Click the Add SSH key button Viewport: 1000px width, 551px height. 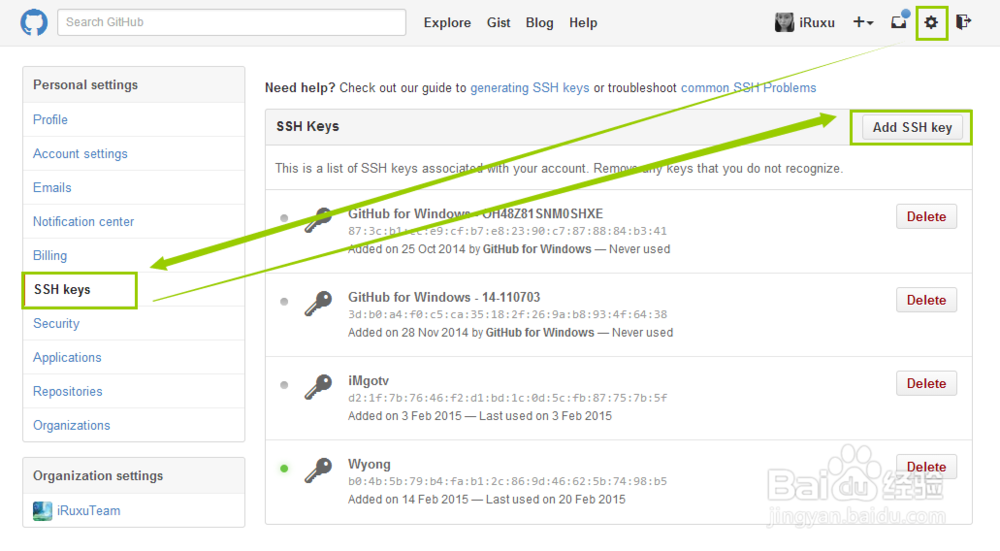tap(912, 128)
